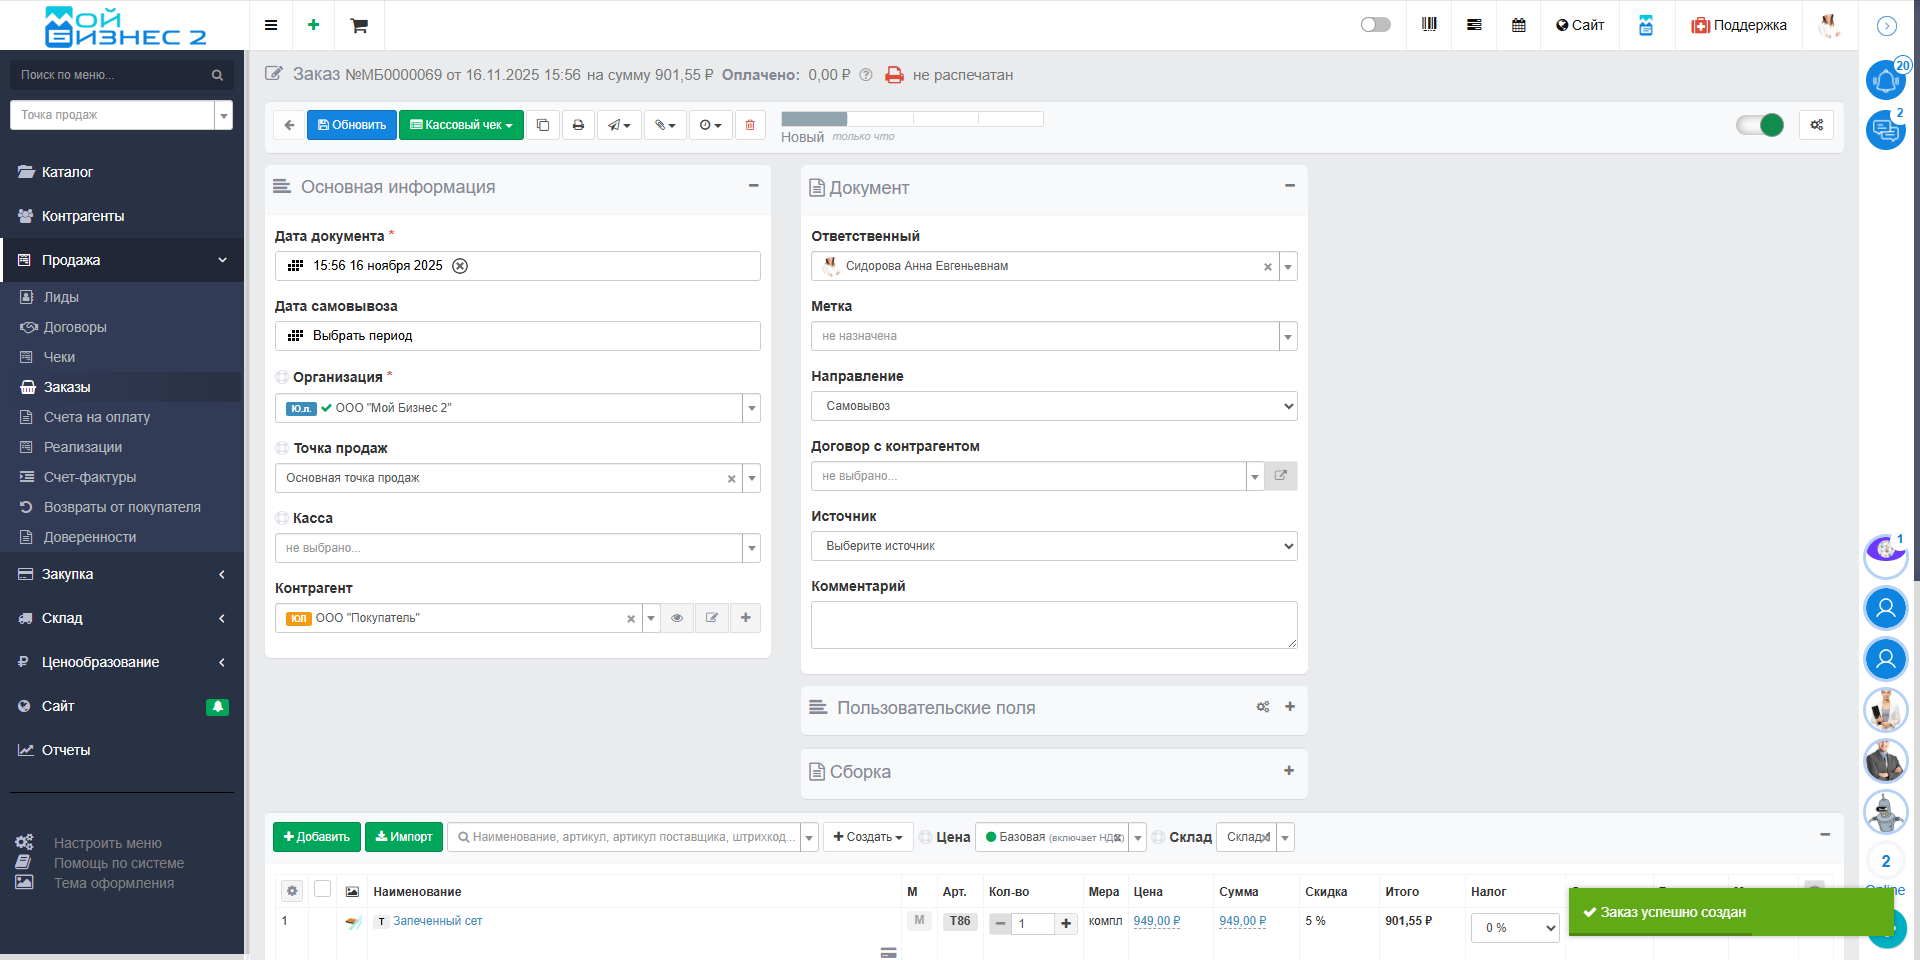The height and width of the screenshot is (960, 1920).
Task: Expand the Склад sidebar menu
Action: 120,618
